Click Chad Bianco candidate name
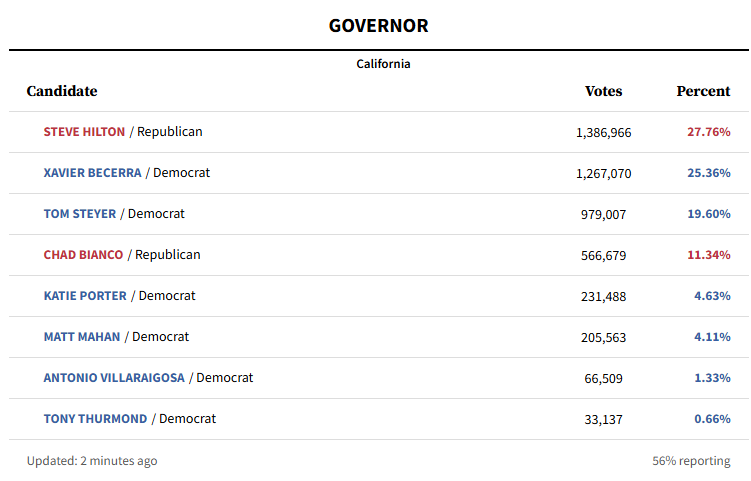Screen dimensions: 751x481 click(83, 255)
